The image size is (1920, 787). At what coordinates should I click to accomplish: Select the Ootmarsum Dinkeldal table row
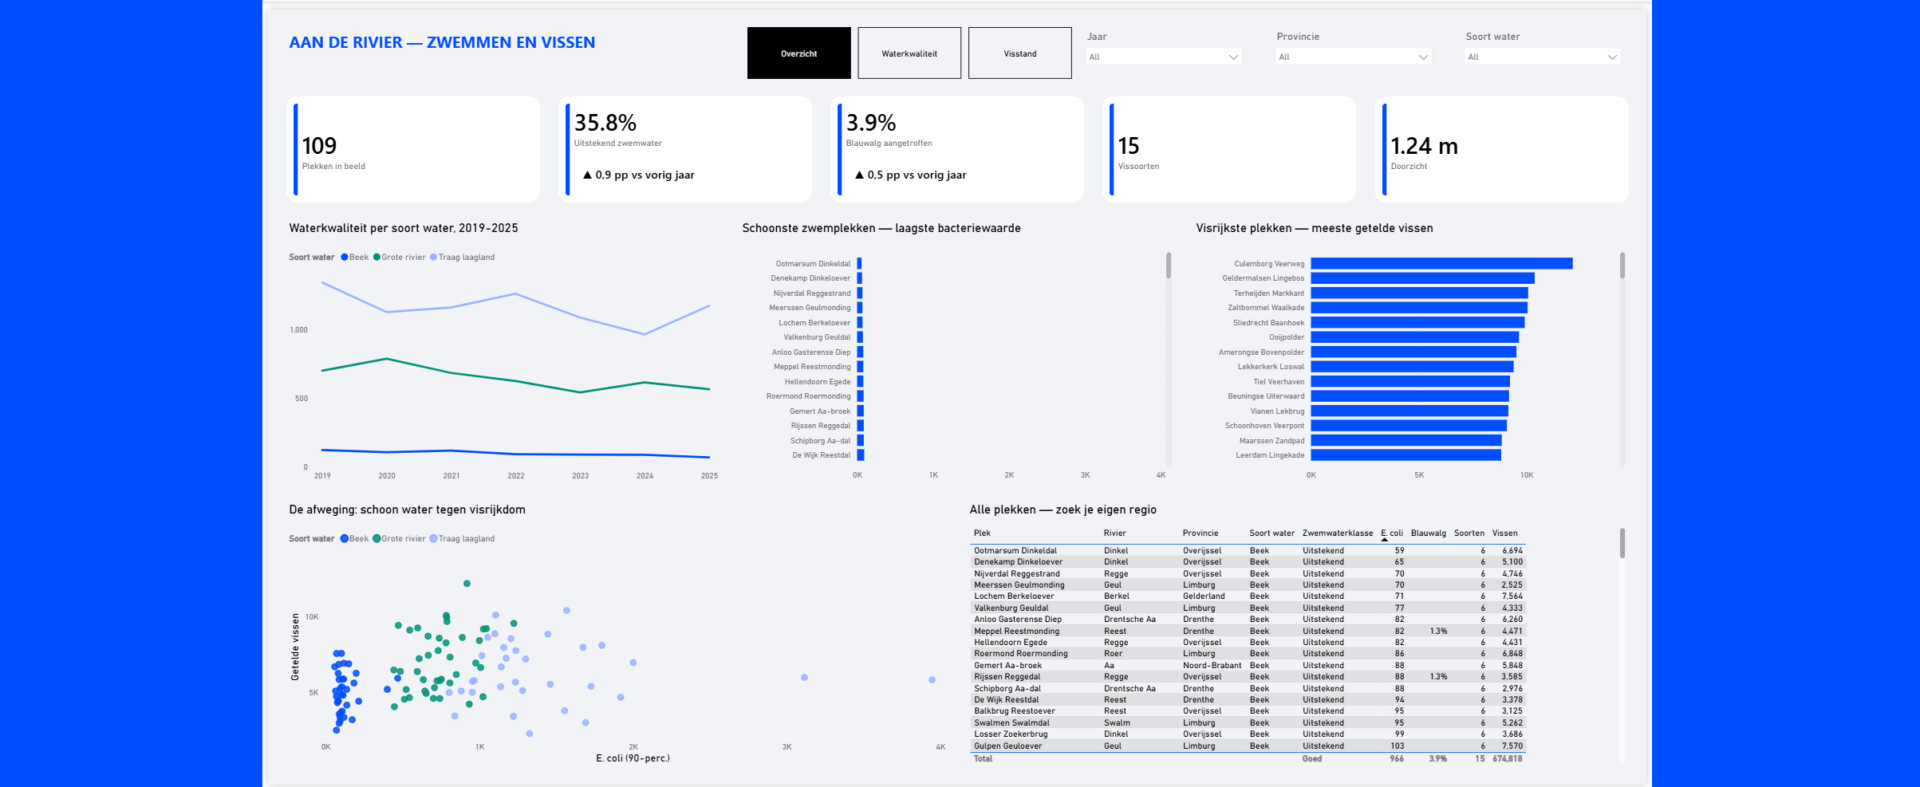[1248, 551]
